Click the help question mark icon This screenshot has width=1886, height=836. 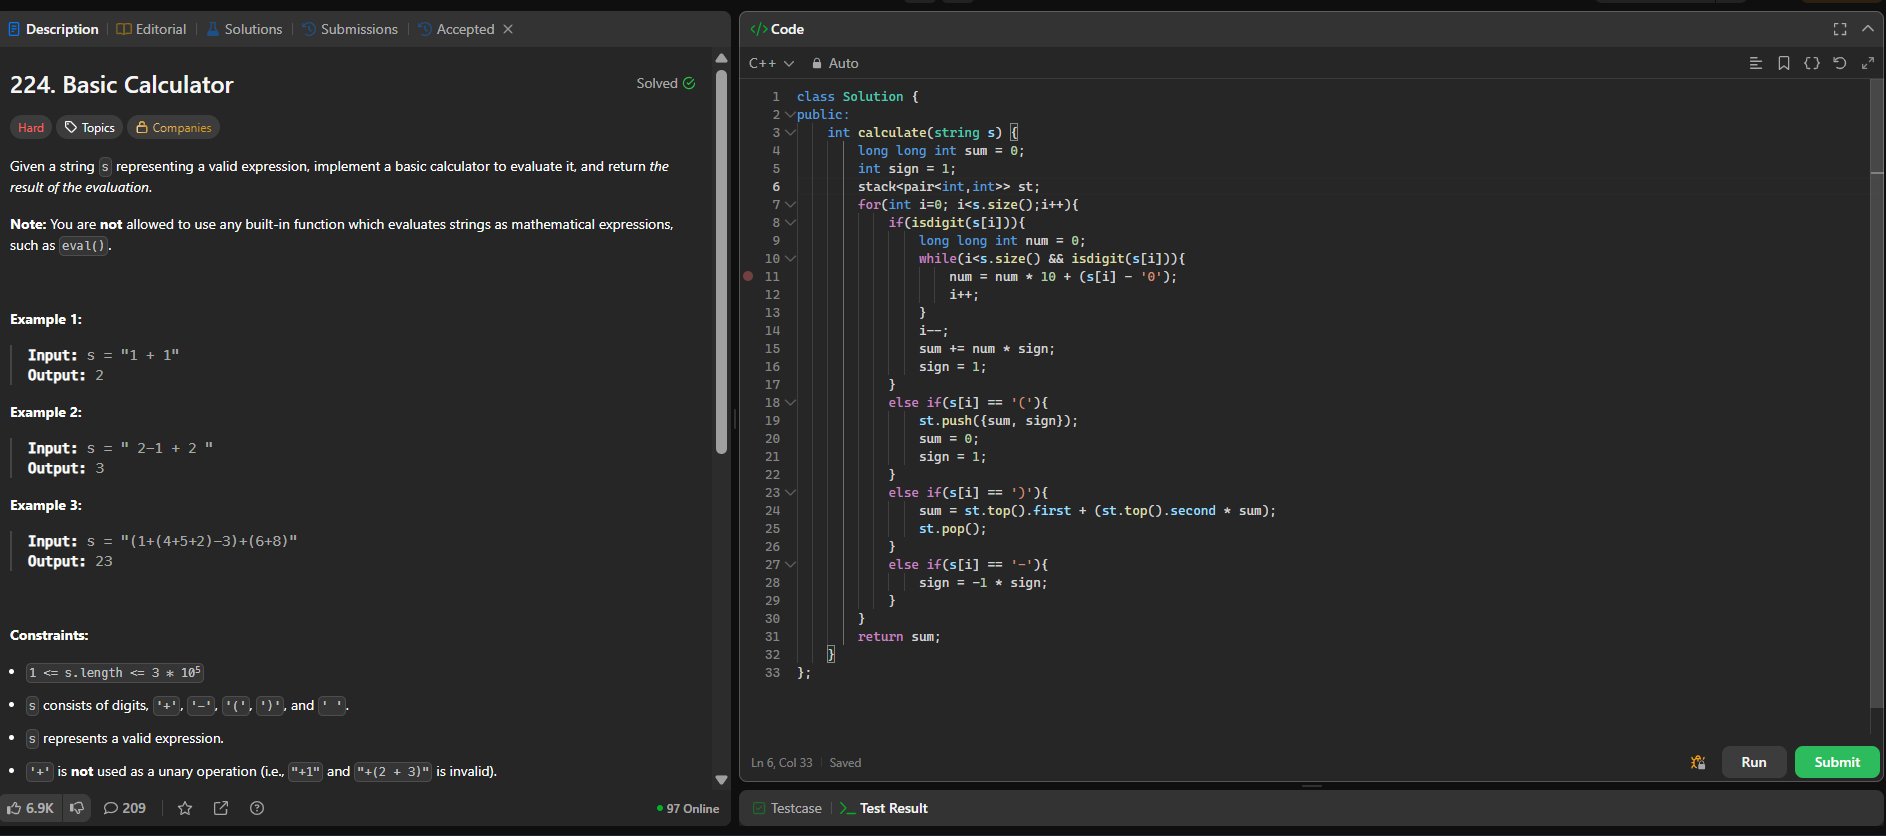click(257, 808)
